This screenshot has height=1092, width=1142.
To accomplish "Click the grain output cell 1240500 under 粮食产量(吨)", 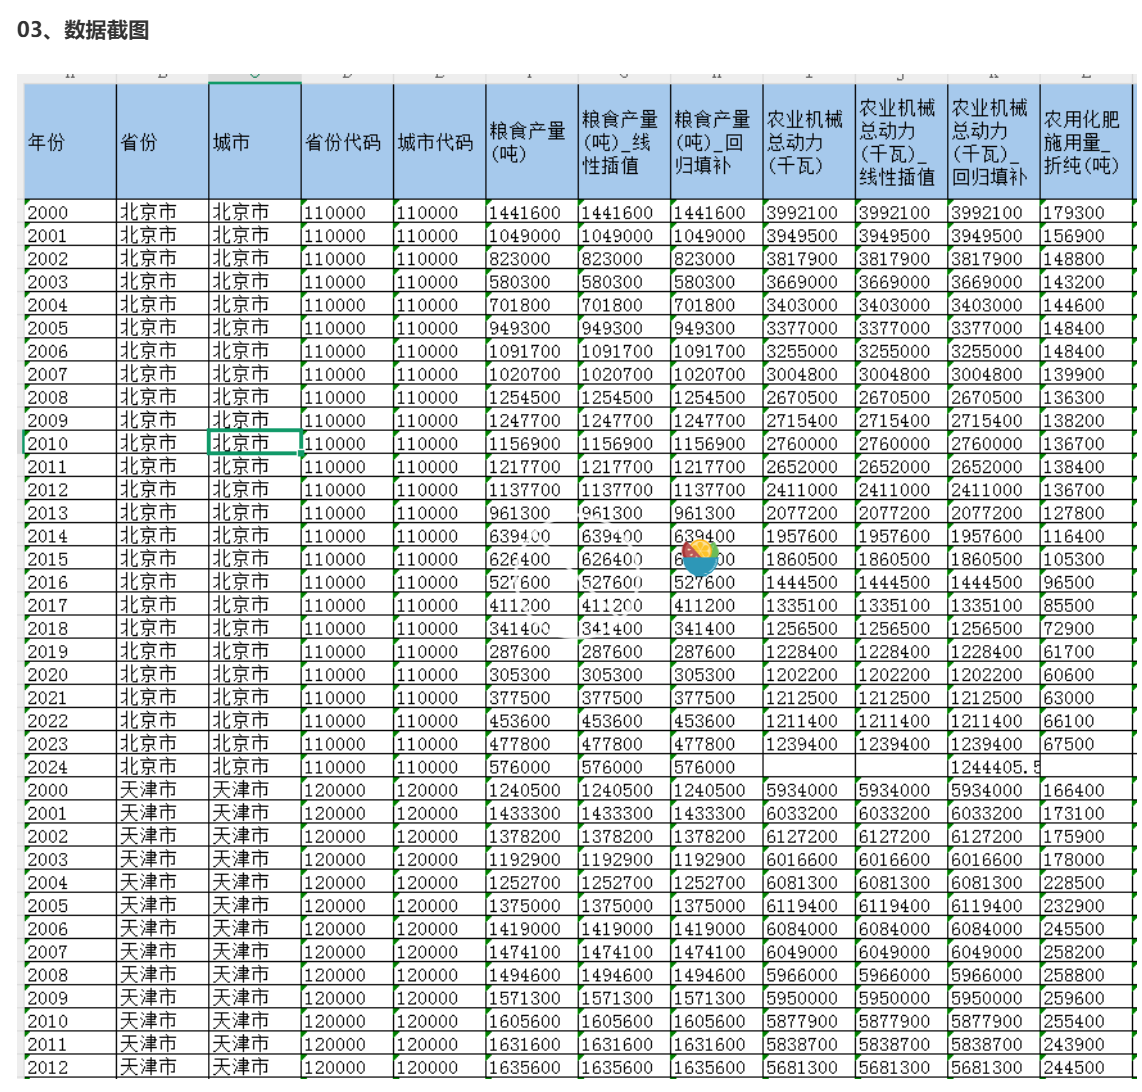I will 532,790.
